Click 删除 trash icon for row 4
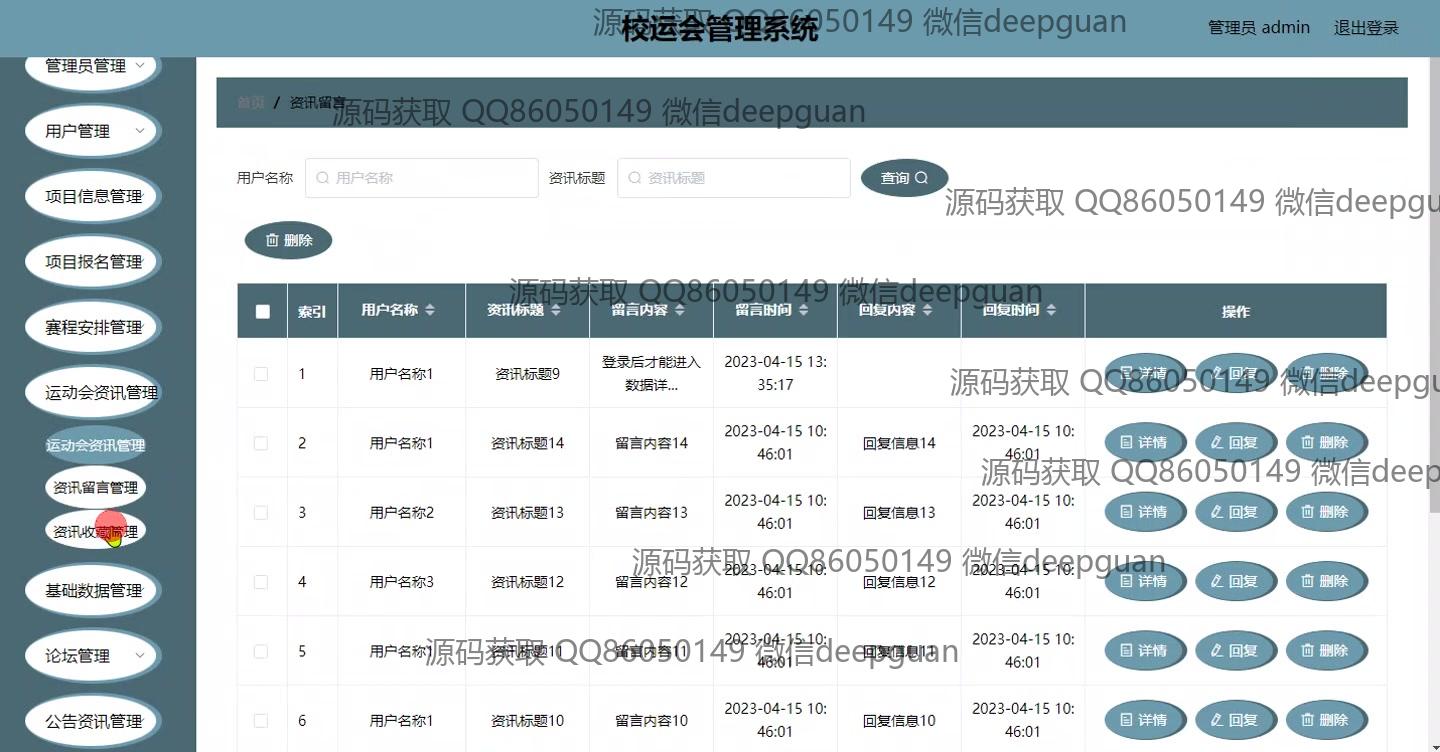 tap(1307, 581)
